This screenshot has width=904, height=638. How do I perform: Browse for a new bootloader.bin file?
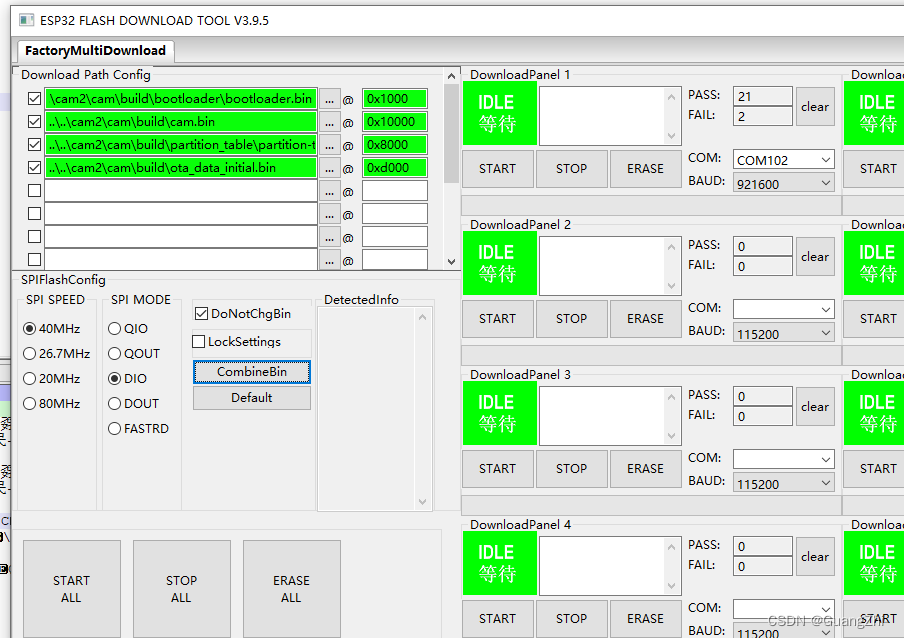[330, 98]
